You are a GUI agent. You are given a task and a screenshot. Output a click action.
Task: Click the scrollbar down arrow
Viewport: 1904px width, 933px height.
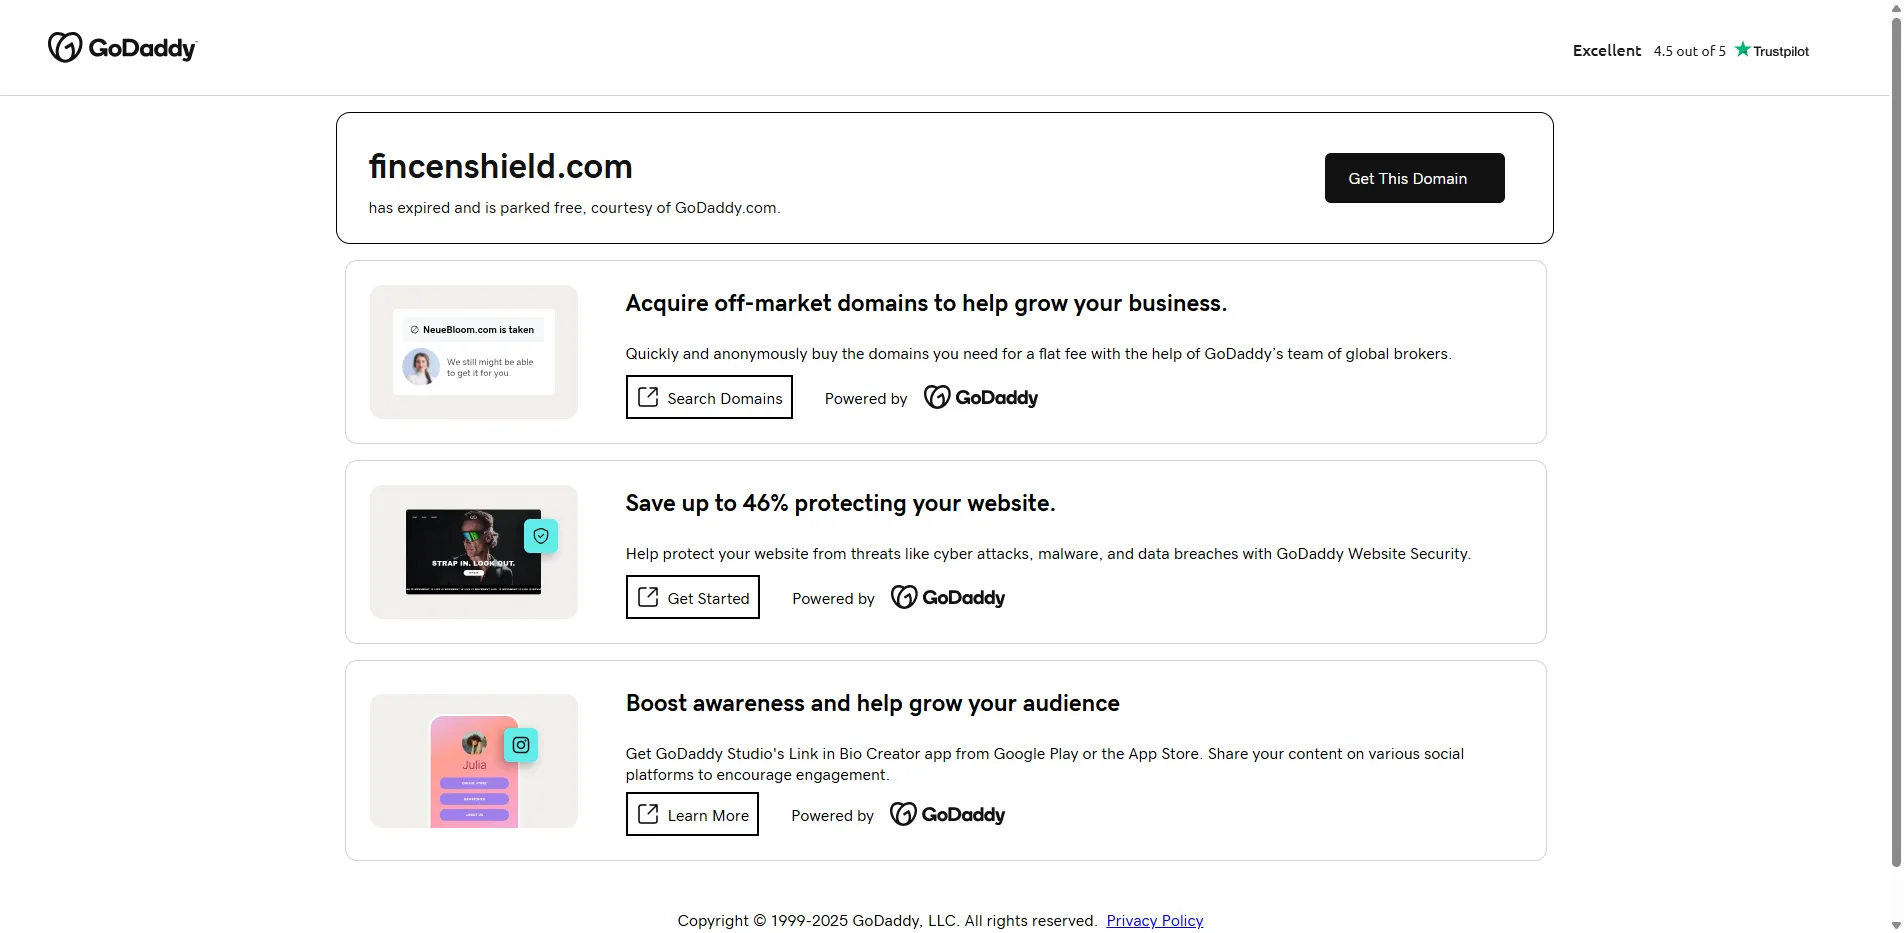point(1896,925)
